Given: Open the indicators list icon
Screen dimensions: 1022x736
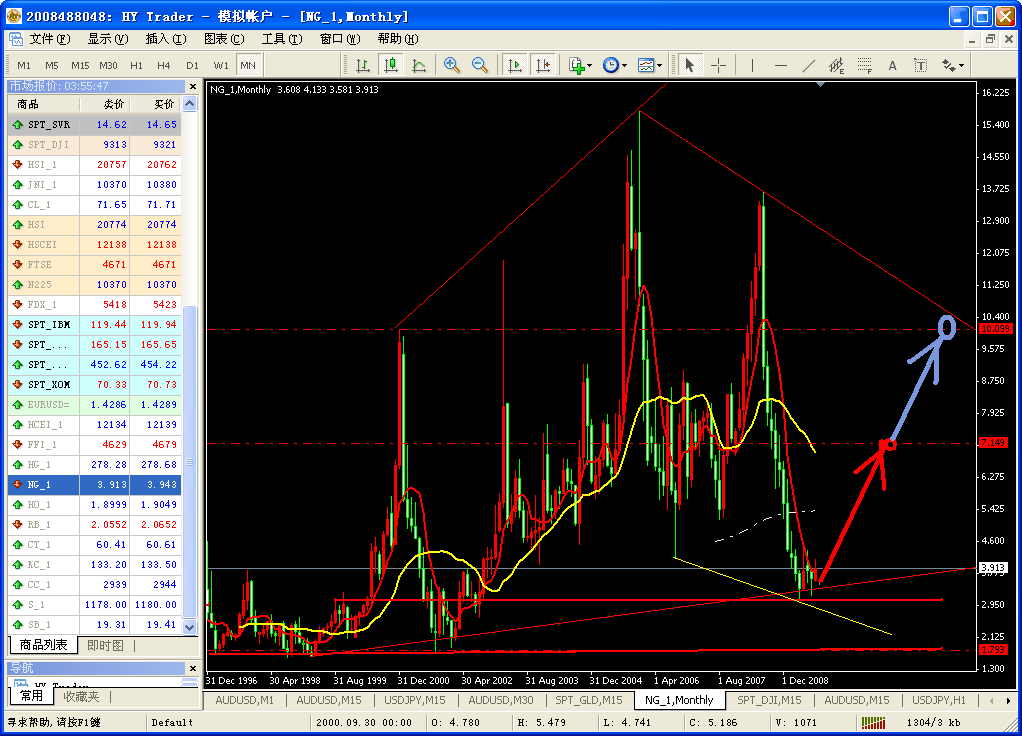Looking at the screenshot, I should coord(576,65).
